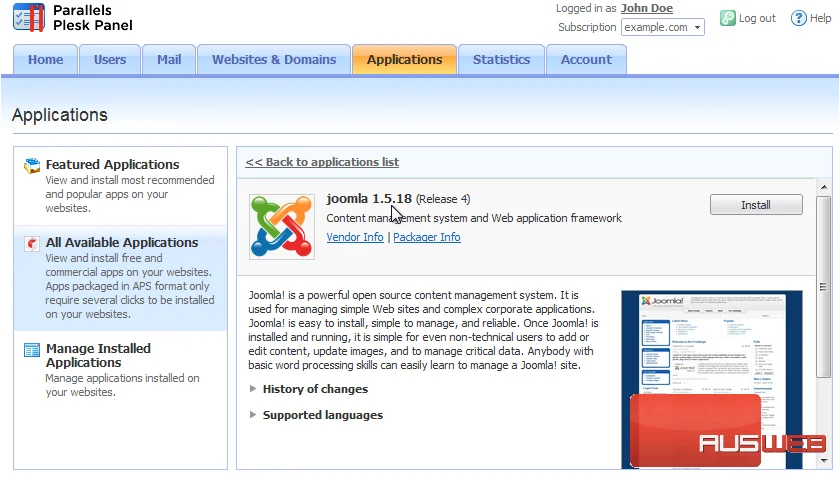Open the Packager Info link
The height and width of the screenshot is (480, 840).
[427, 237]
